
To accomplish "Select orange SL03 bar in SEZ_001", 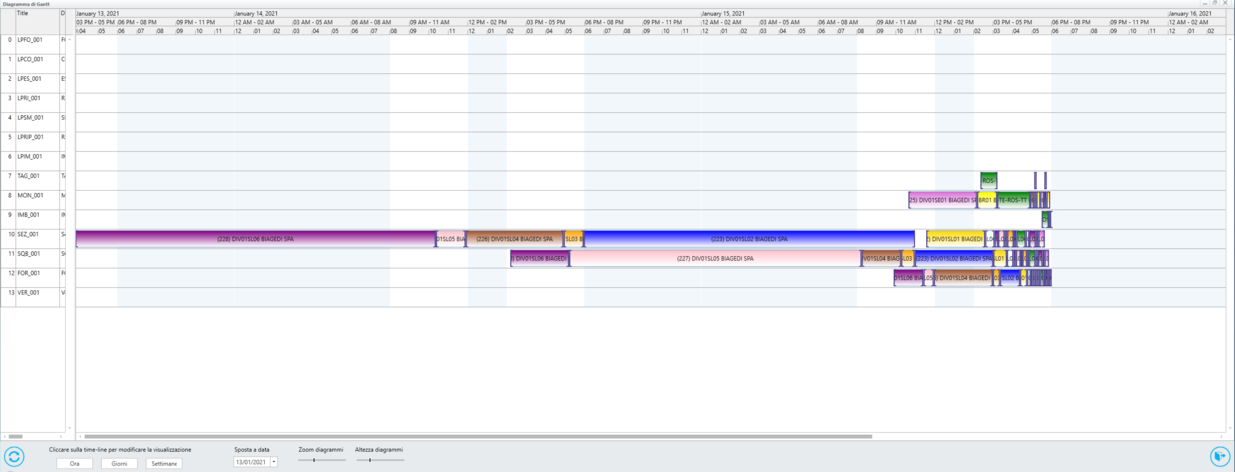I will coord(574,239).
